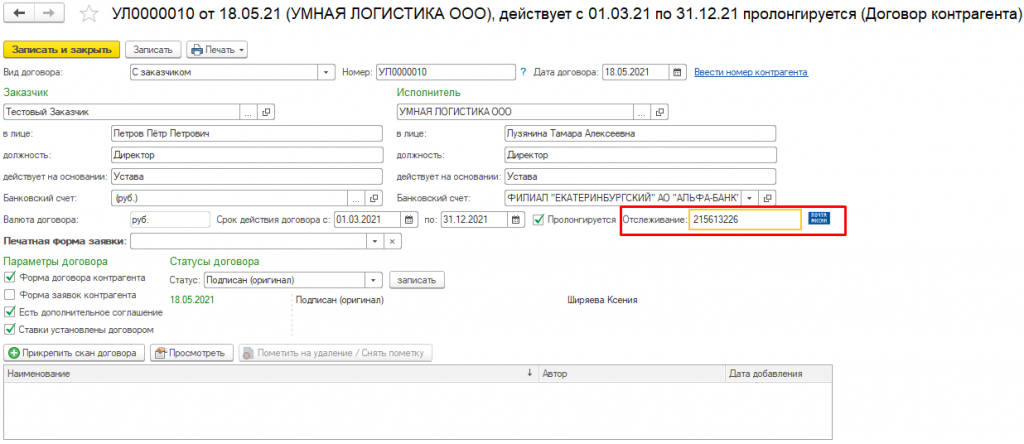Click Пометить на удаление / Снять пометку
Image resolution: width=1024 pixels, height=444 pixels.
(335, 353)
